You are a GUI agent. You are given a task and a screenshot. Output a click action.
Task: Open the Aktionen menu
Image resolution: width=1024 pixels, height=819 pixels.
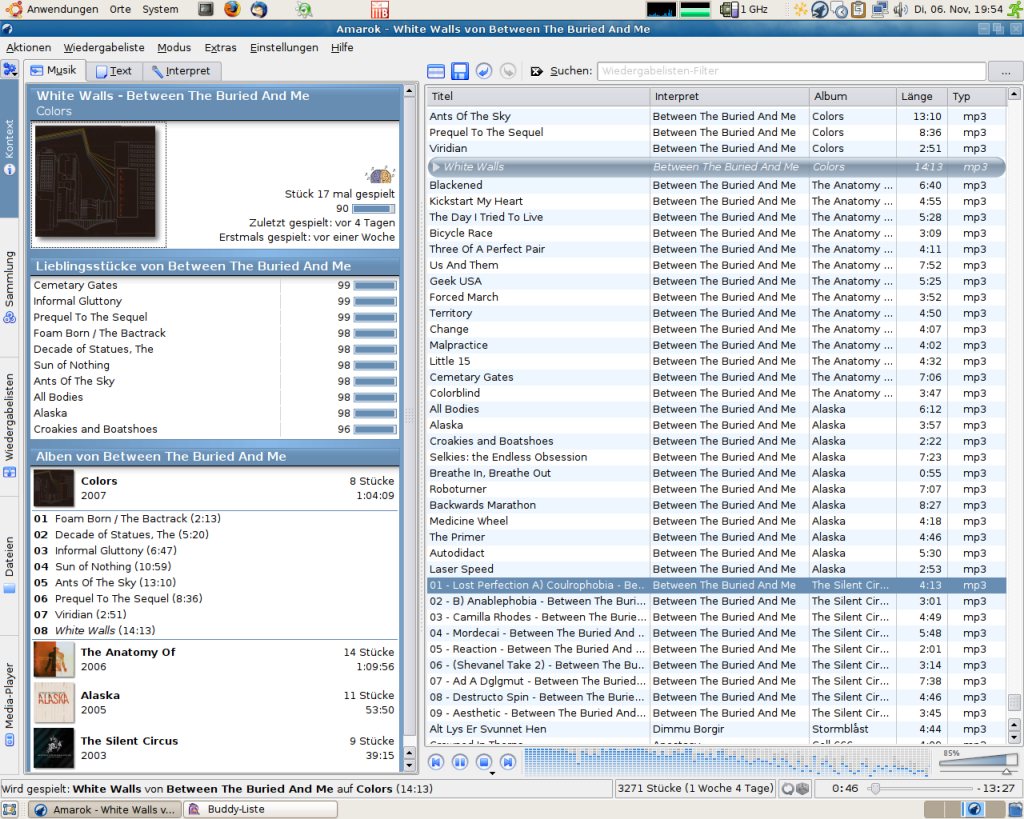[x=29, y=48]
